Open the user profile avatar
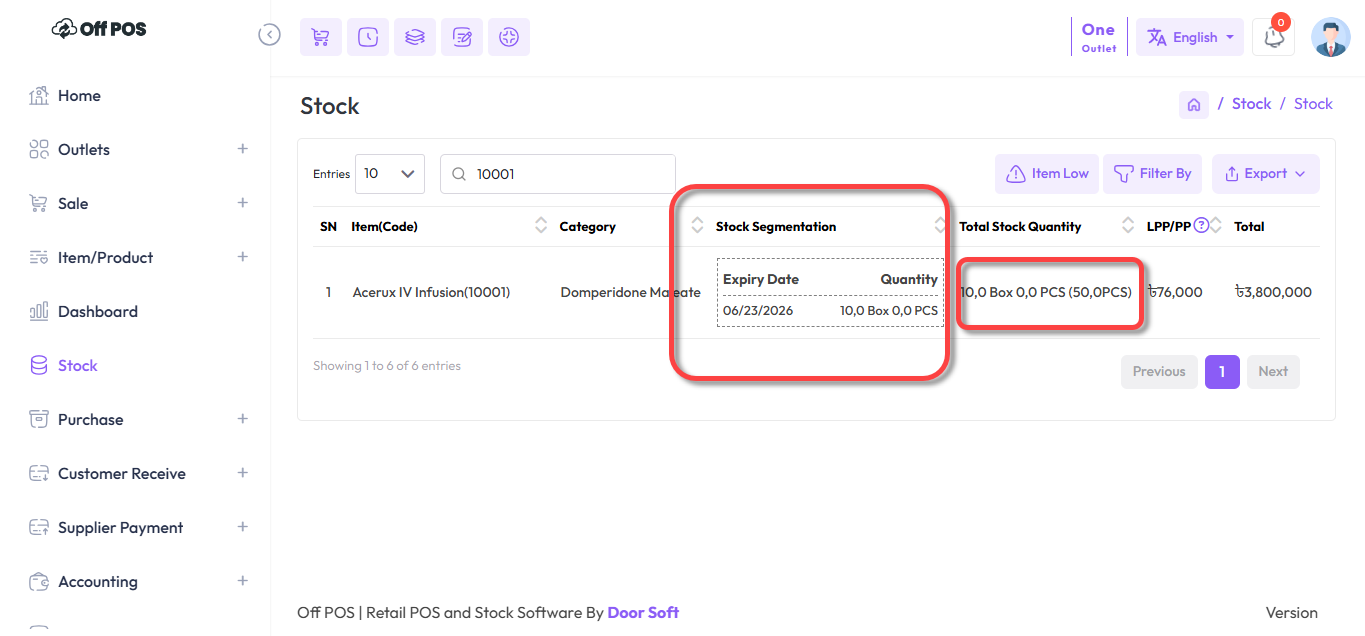This screenshot has width=1365, height=636. pyautogui.click(x=1330, y=37)
